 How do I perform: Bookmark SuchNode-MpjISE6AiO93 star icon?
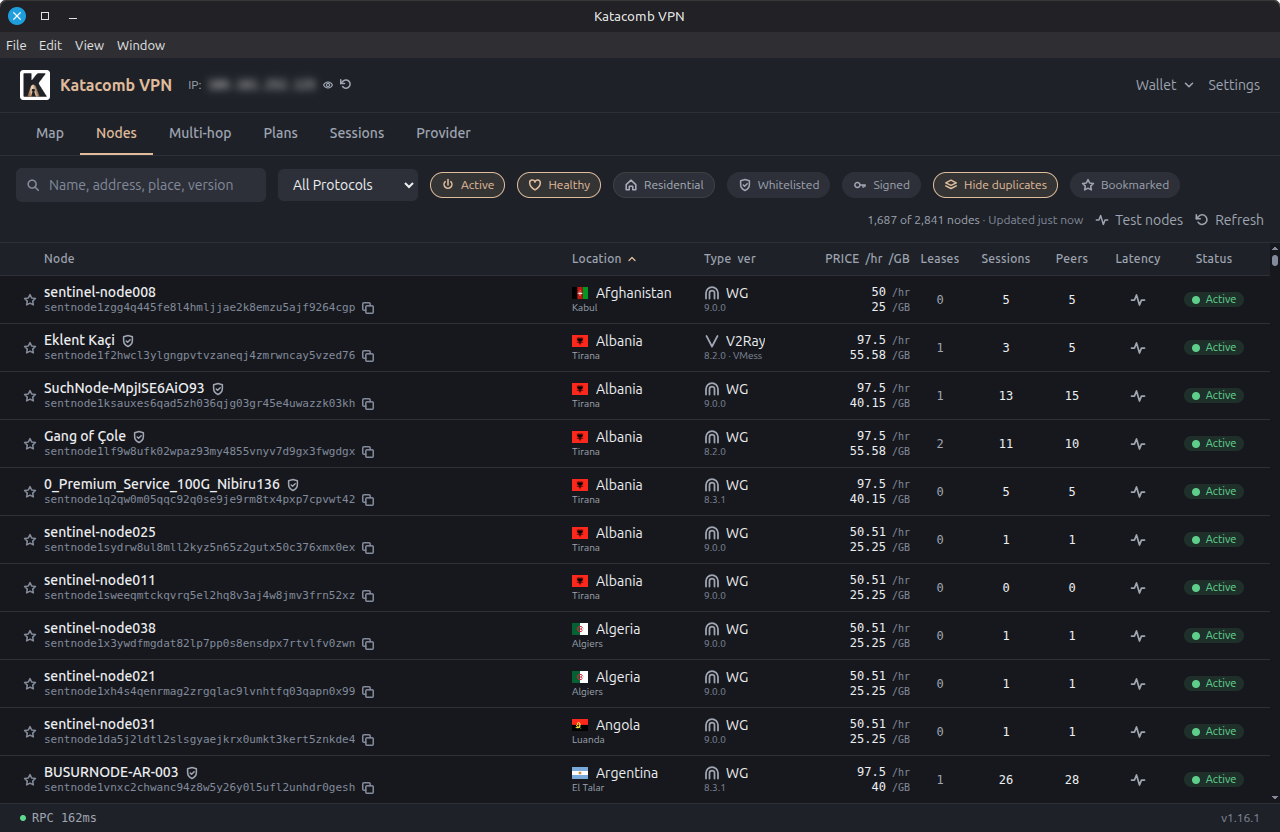coord(30,396)
